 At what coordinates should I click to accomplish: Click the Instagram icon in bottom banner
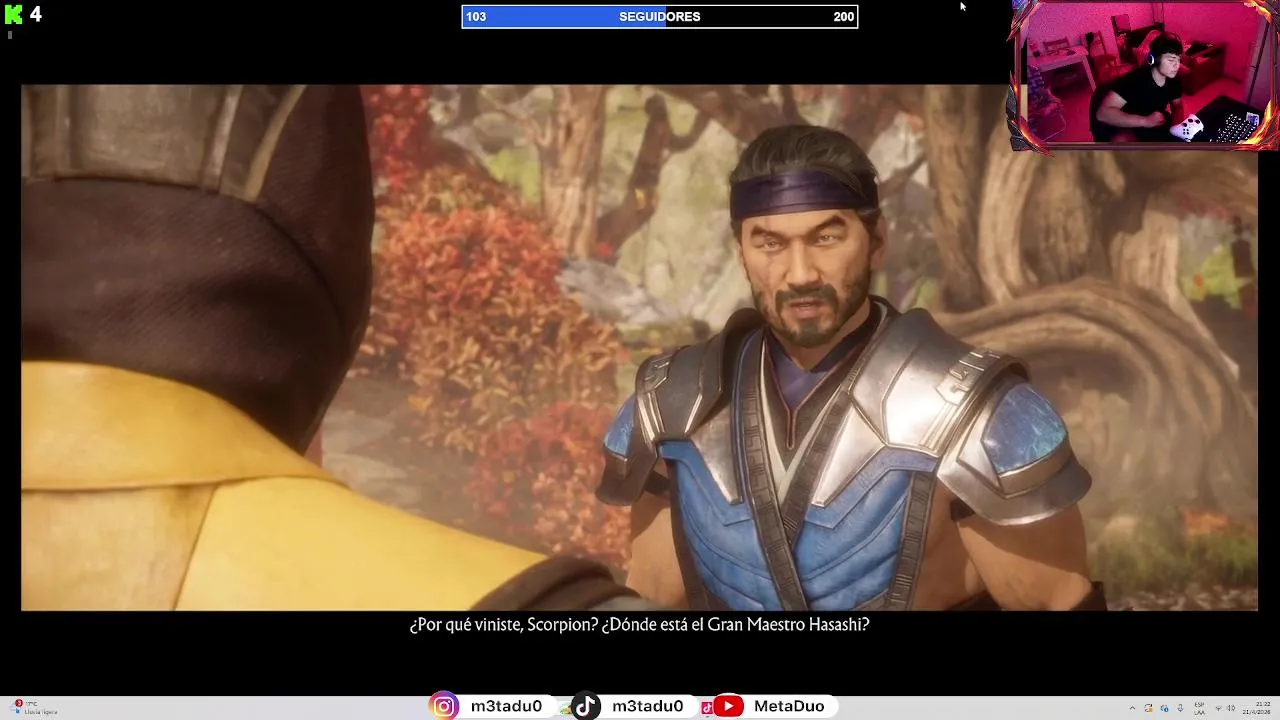click(444, 706)
